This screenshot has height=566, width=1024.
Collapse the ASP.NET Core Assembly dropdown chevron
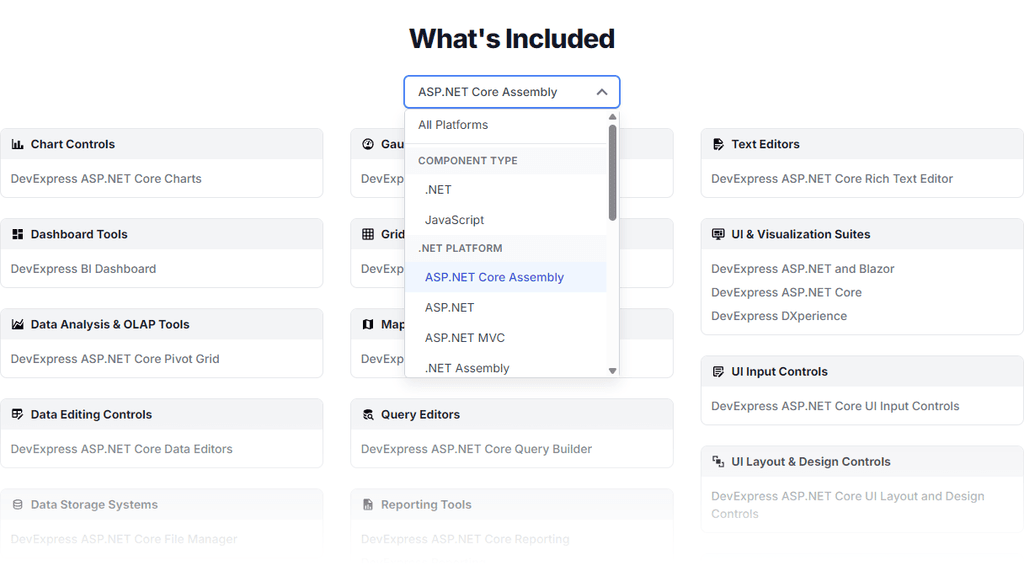(x=602, y=92)
